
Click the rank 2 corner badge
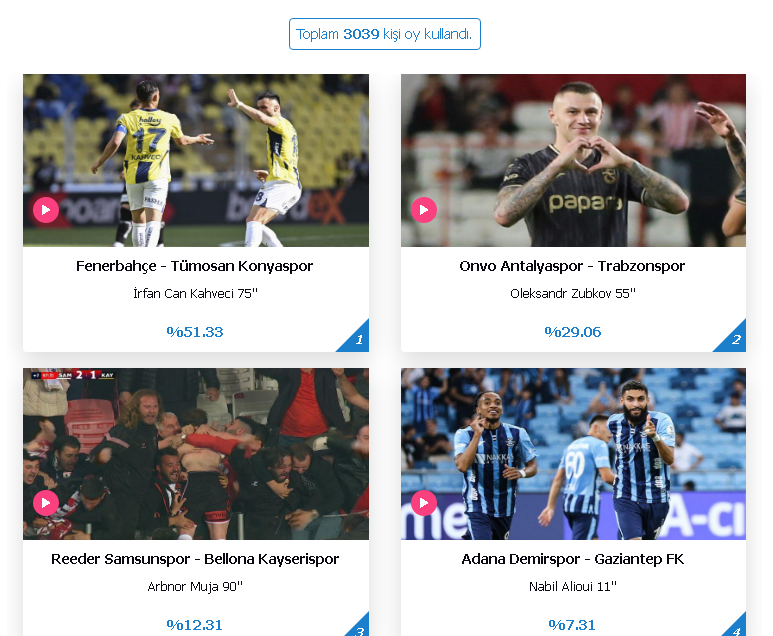735,338
